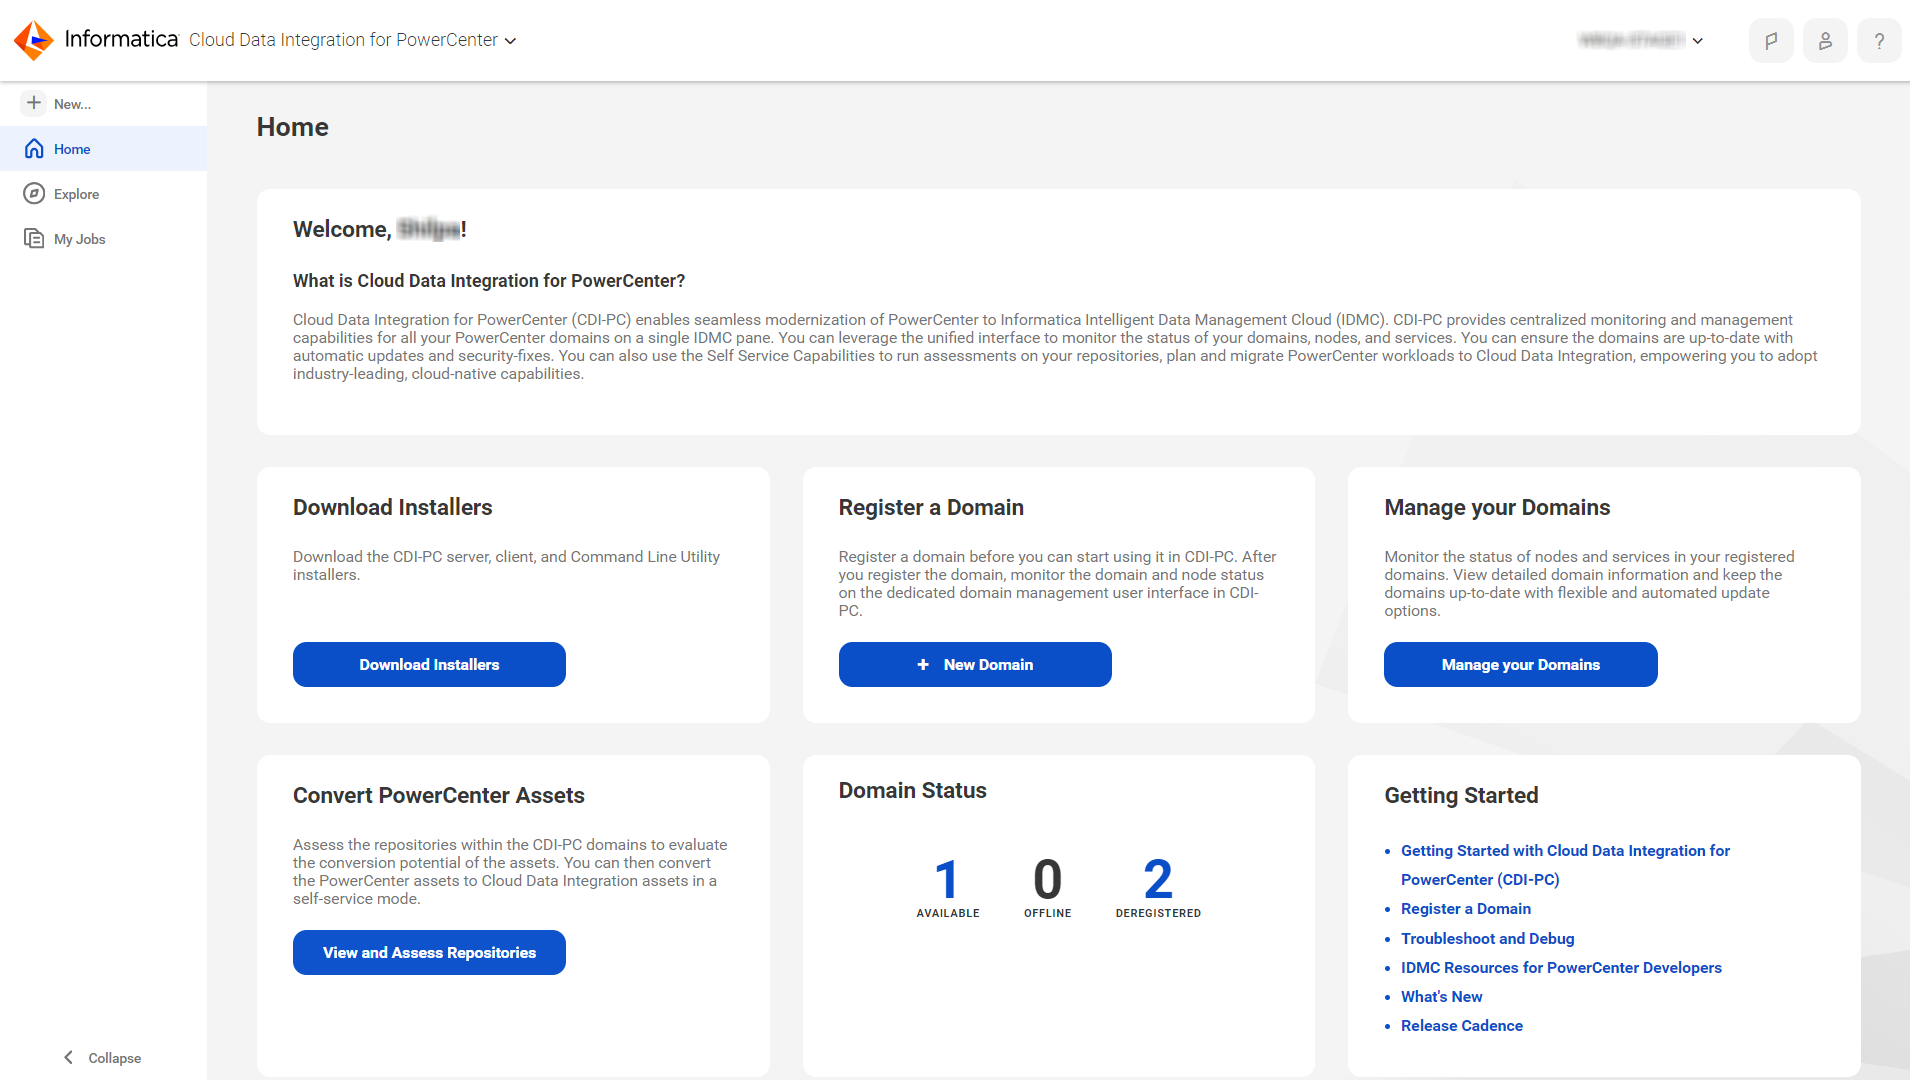The image size is (1910, 1080).
Task: Click View and Assess Repositories button
Action: click(429, 953)
